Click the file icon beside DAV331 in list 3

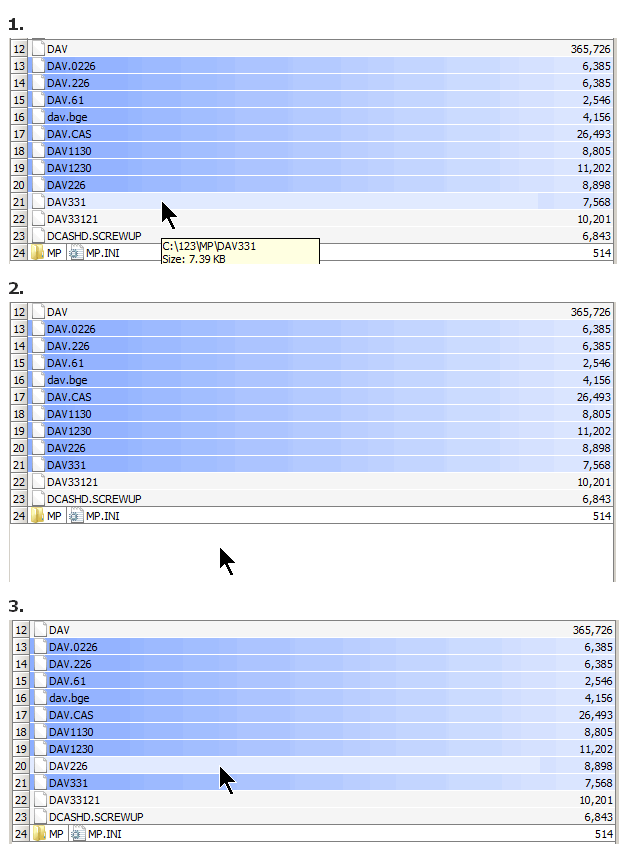pos(40,783)
